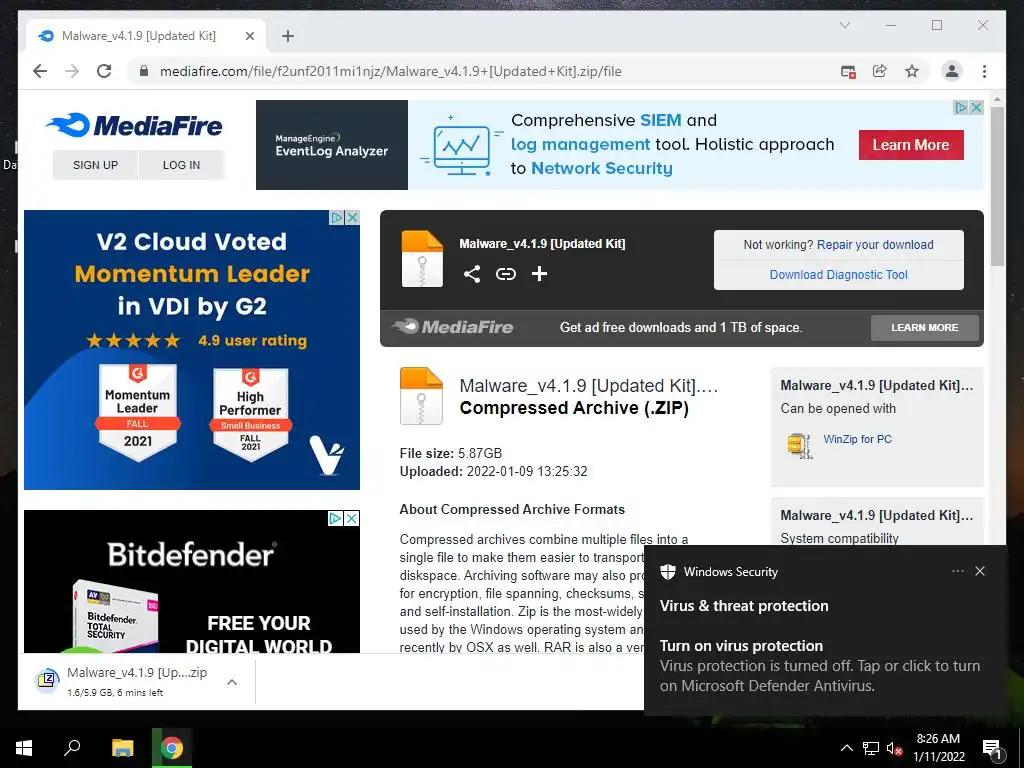Click AdChoices icon on V2 Cloud ad
This screenshot has width=1024, height=768.
tap(337, 217)
